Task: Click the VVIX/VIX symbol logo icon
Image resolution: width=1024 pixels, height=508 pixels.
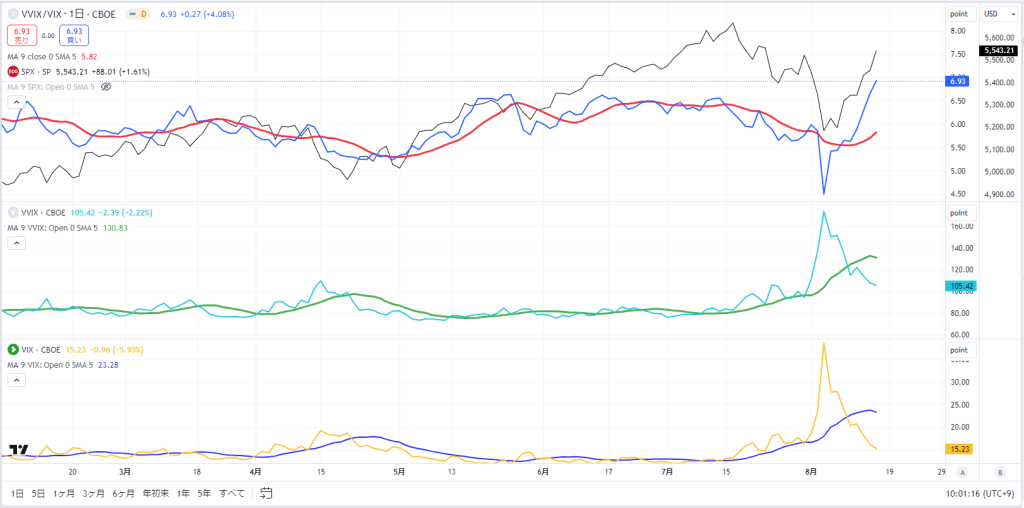Action: (12, 14)
